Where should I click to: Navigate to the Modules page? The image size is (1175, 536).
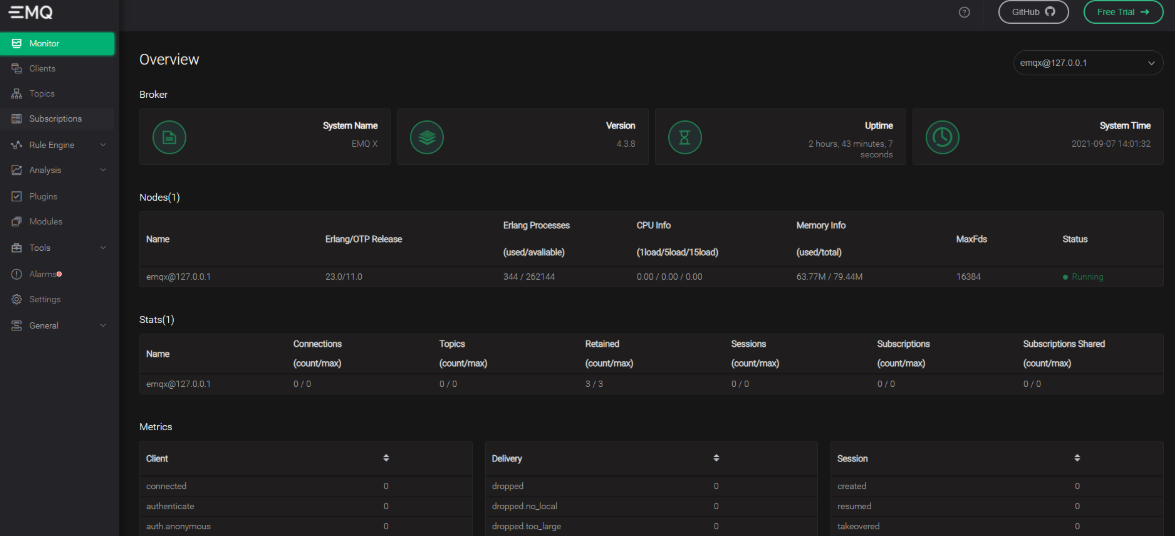tap(58, 222)
